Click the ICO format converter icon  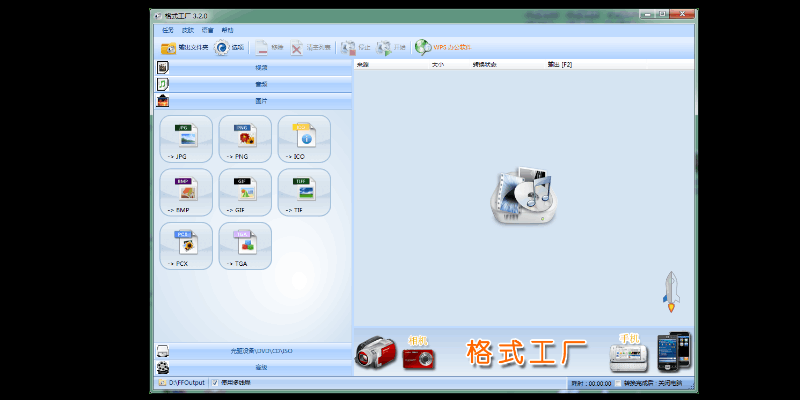tap(304, 138)
